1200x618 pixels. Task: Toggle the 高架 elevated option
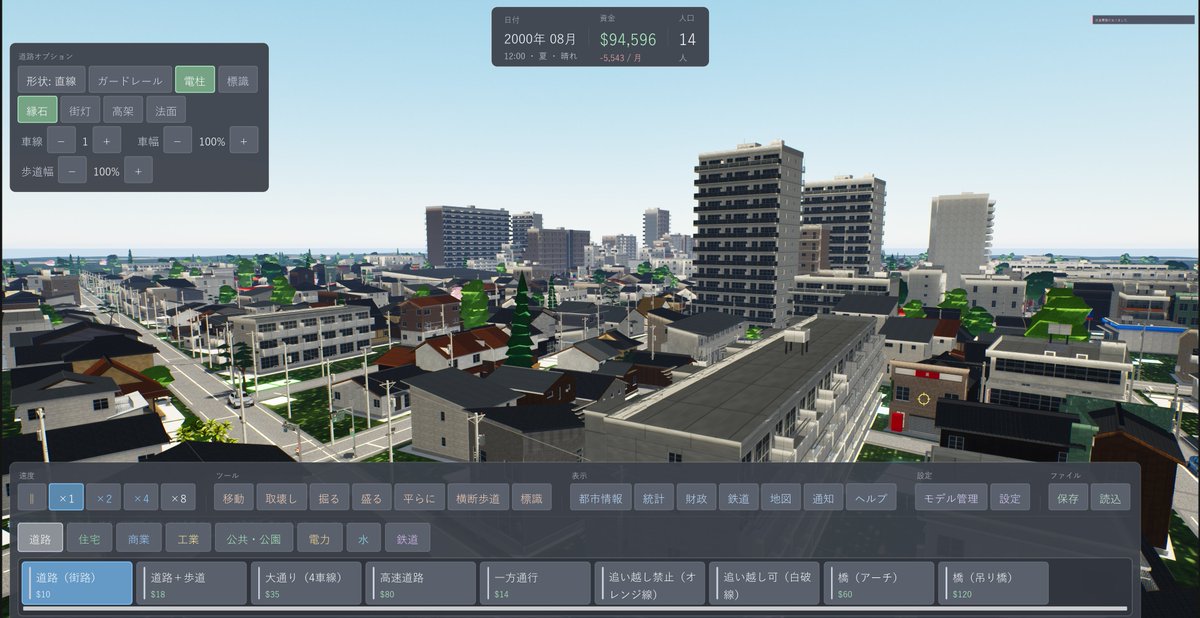coord(123,110)
